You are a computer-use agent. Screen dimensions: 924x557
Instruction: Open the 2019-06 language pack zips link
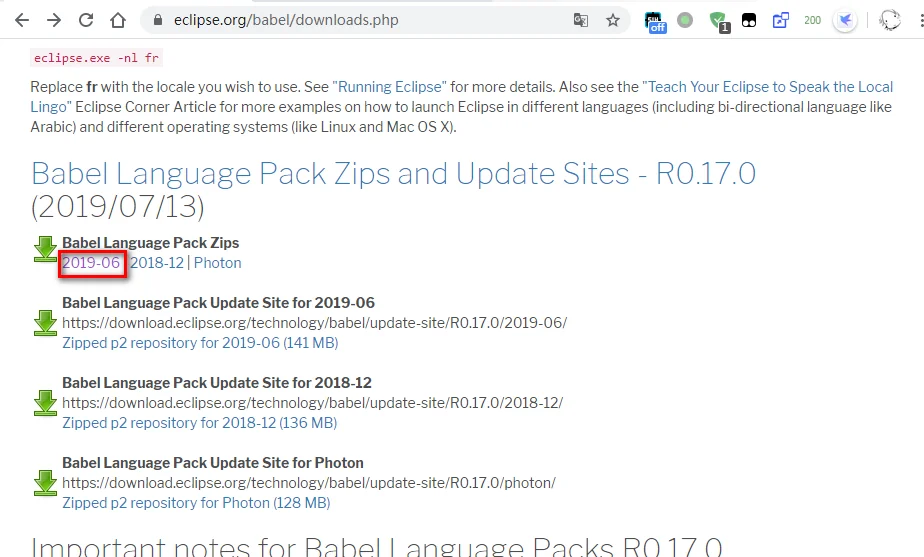tap(91, 263)
